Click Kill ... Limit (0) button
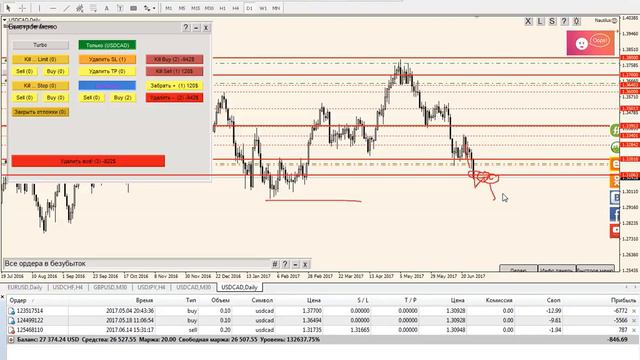Screen dimensions: 640x360 pyautogui.click(x=40, y=59)
